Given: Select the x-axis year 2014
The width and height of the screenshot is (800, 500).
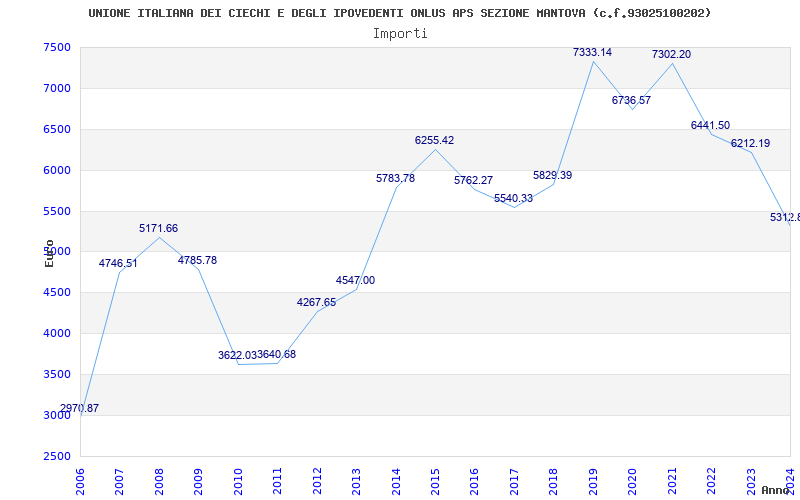Looking at the screenshot, I should tap(396, 482).
